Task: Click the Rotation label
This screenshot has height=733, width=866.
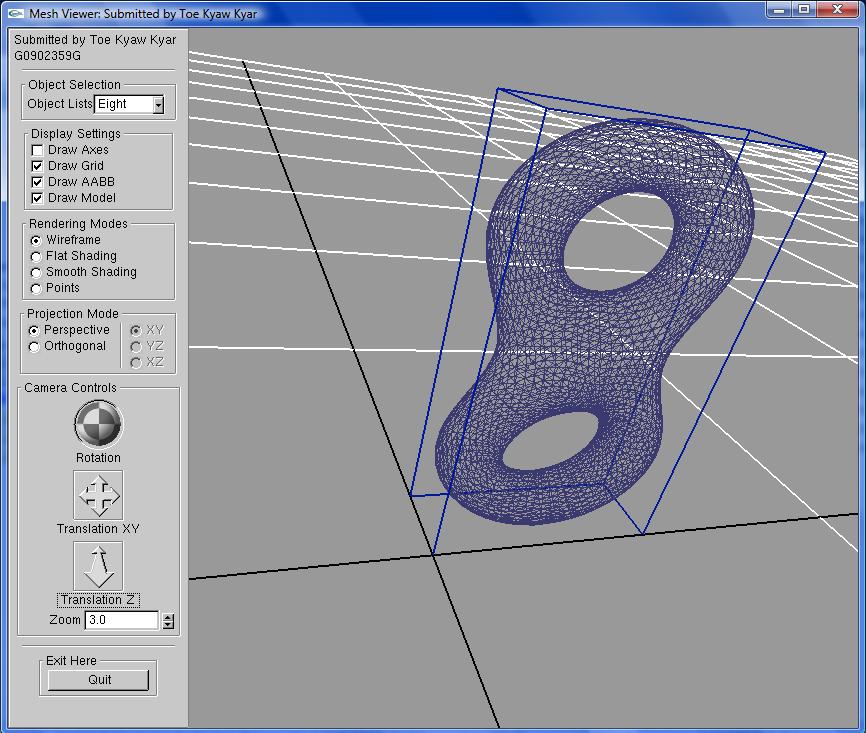Action: (98, 457)
